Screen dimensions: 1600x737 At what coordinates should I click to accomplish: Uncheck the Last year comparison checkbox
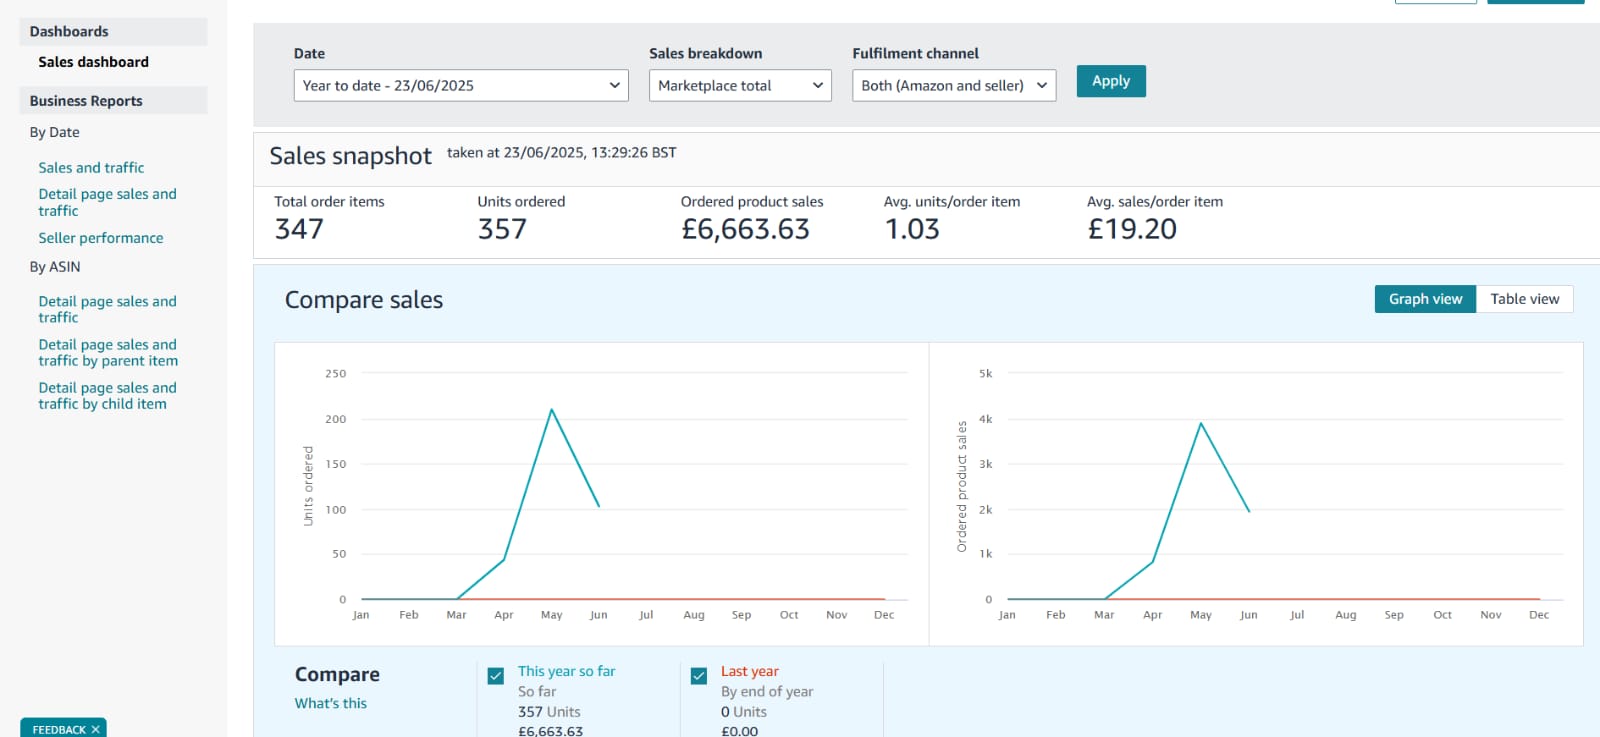pyautogui.click(x=699, y=676)
